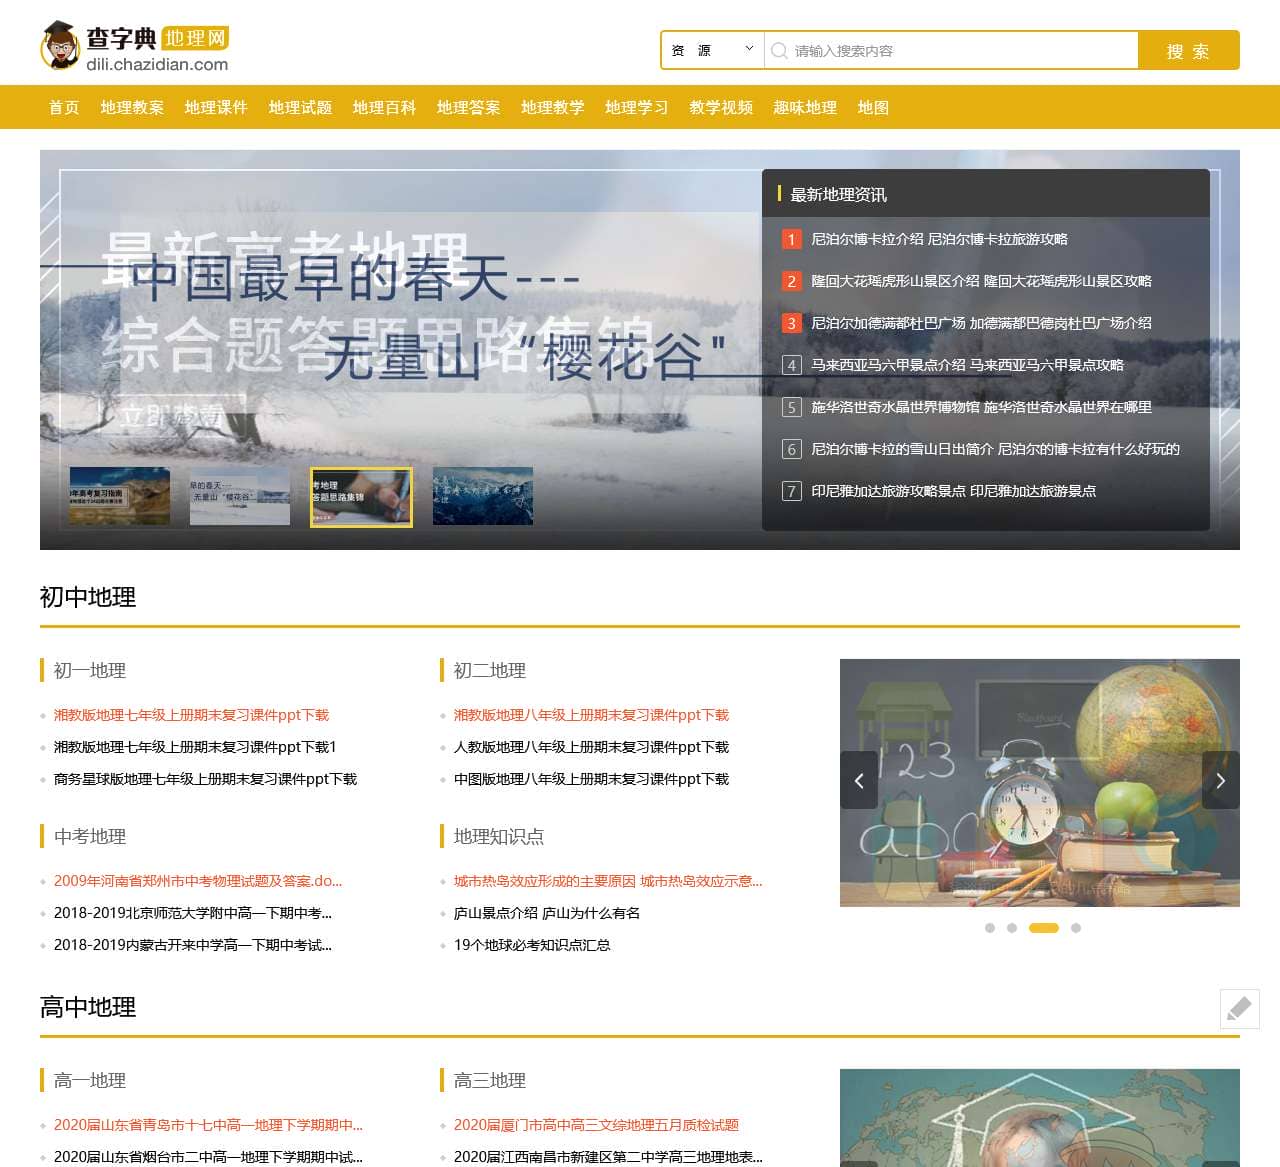Open the 地理教案 navigation menu item
1280x1167 pixels.
click(132, 107)
